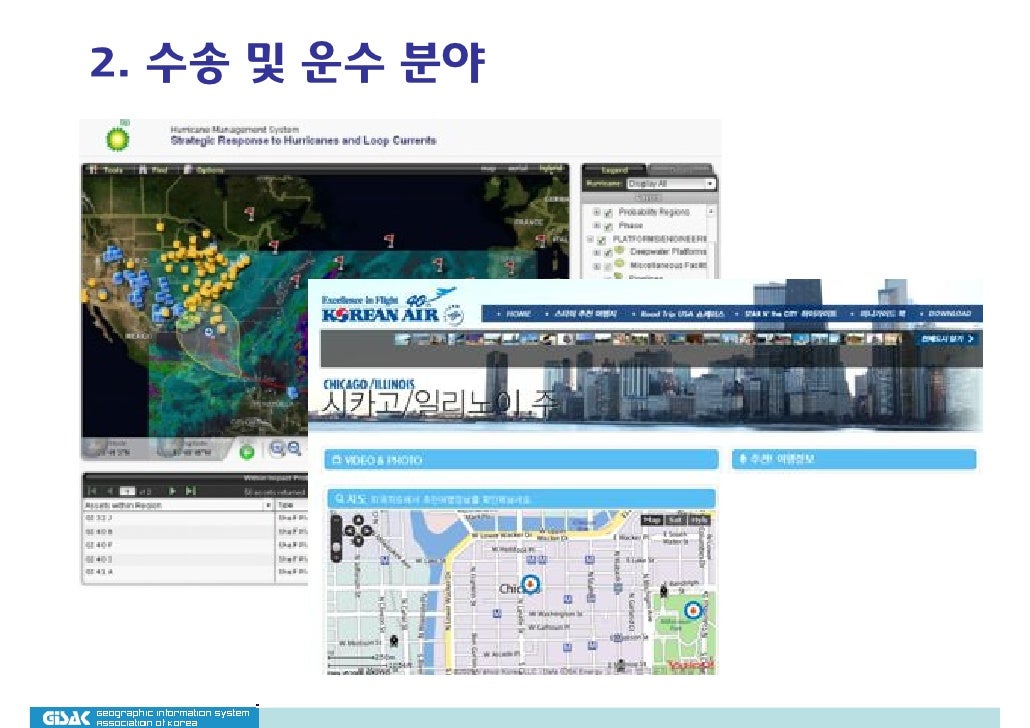This screenshot has height=728, width=1030.
Task: Go to last page in assets table
Action: point(190,491)
